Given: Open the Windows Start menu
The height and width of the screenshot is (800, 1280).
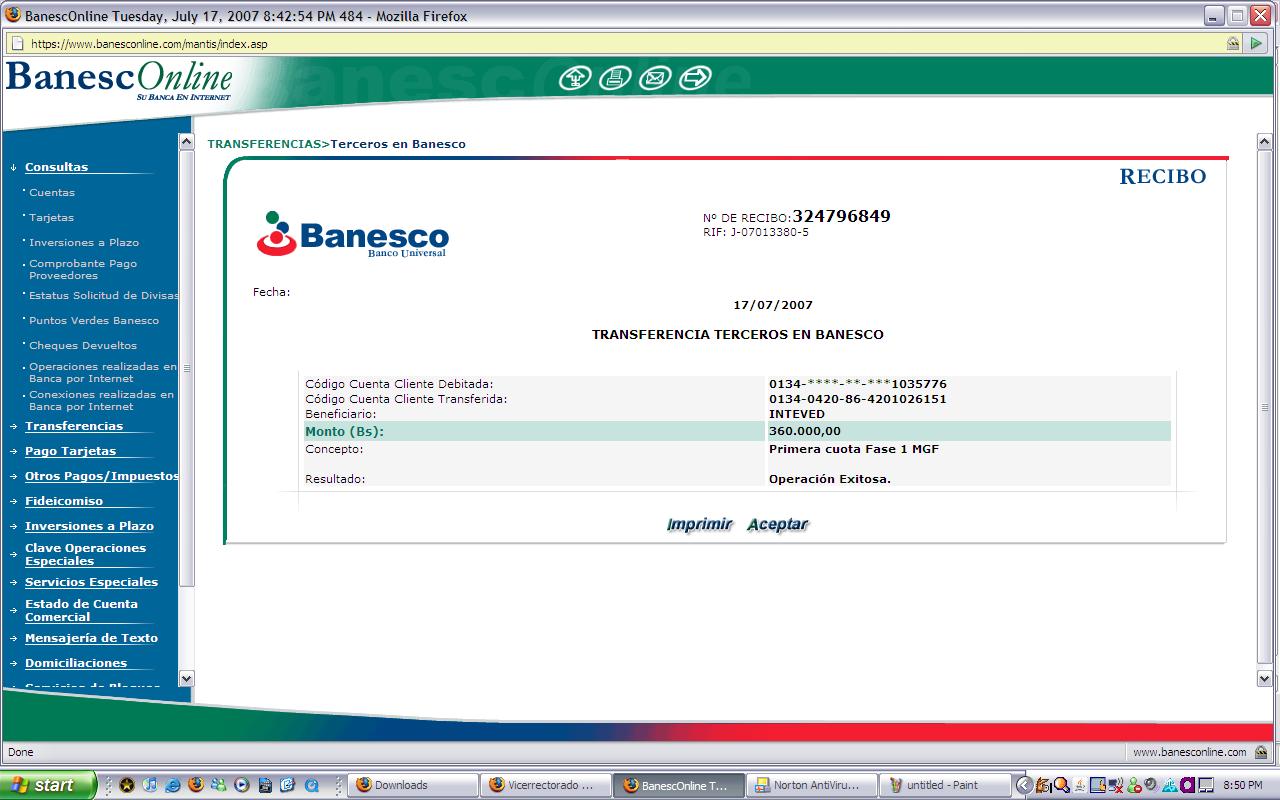Looking at the screenshot, I should click(48, 785).
